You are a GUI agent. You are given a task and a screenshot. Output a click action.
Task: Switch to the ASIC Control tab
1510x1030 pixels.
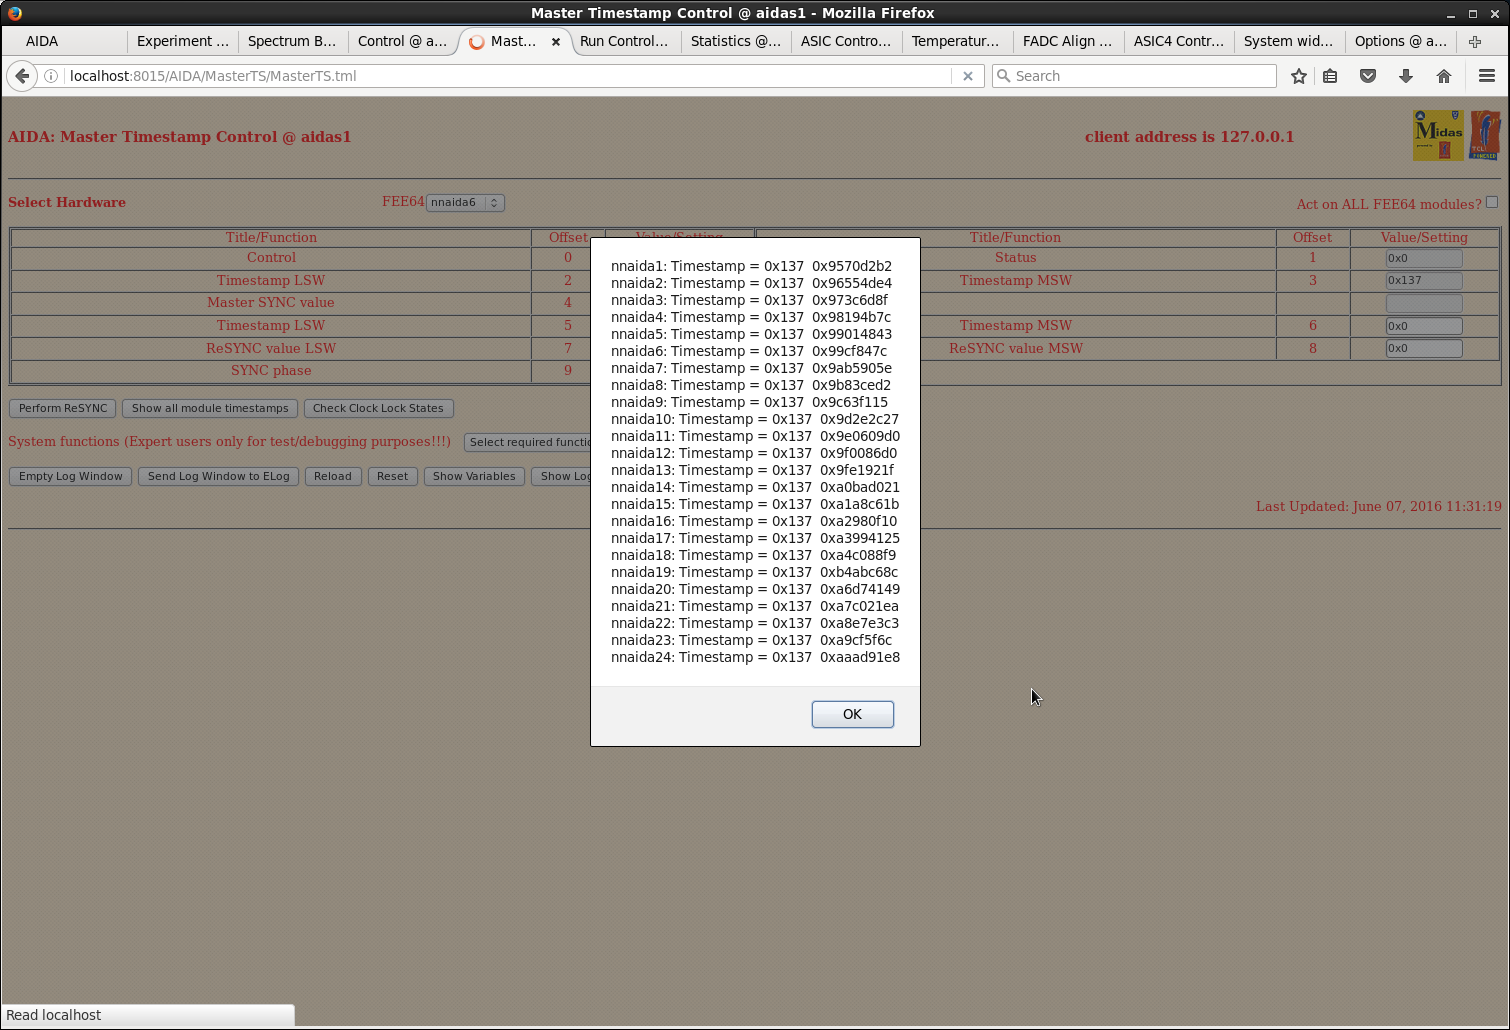coord(846,41)
